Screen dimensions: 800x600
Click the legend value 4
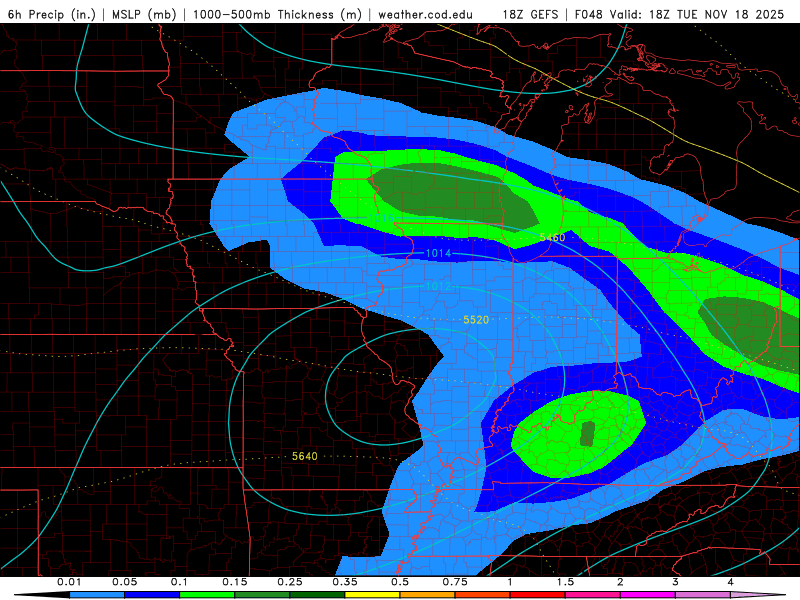point(730,582)
